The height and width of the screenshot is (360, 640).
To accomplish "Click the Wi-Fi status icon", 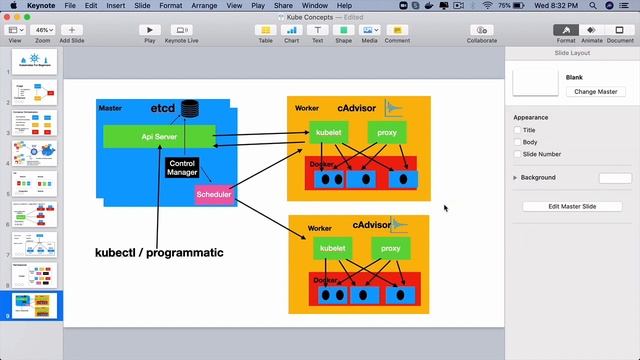I will [x=487, y=6].
